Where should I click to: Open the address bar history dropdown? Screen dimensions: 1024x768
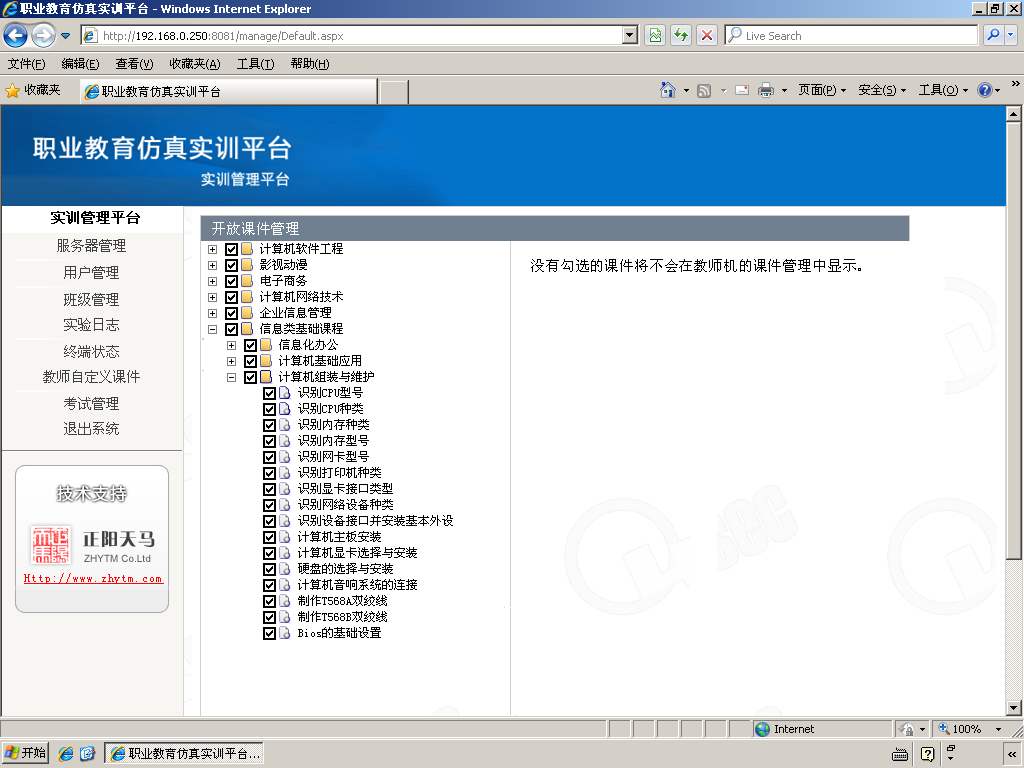[630, 35]
